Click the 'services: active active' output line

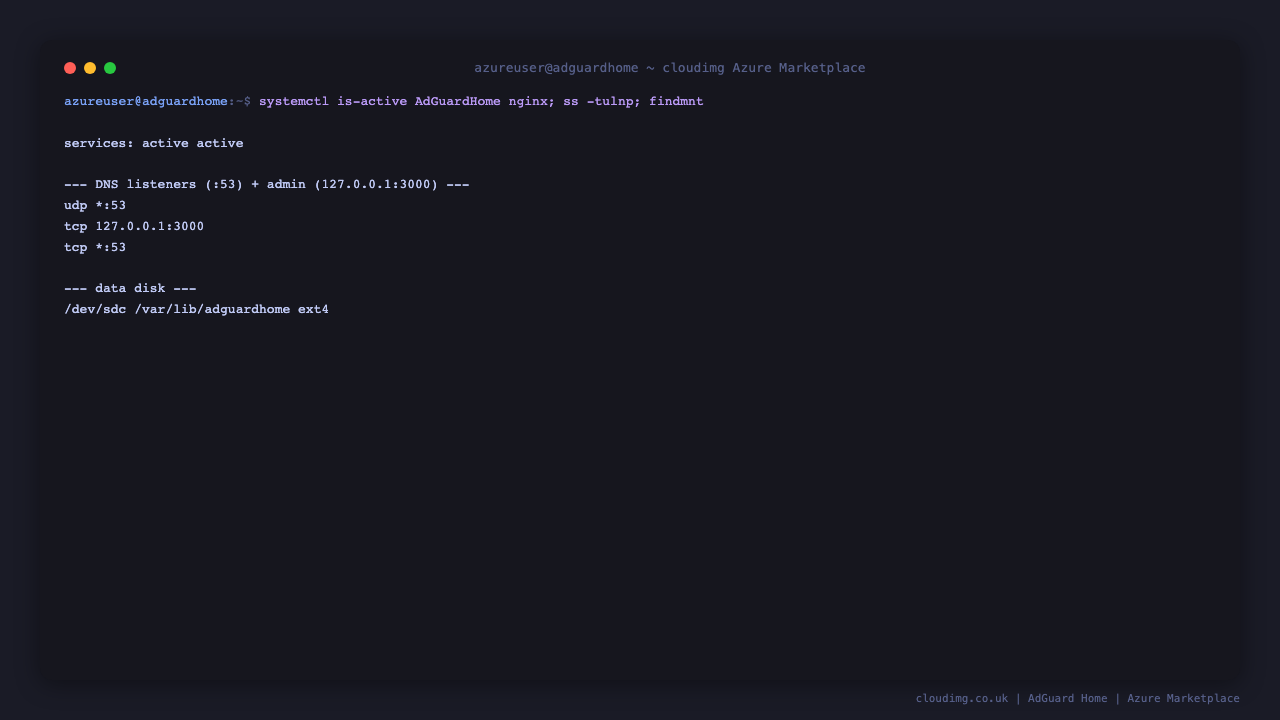(x=154, y=143)
